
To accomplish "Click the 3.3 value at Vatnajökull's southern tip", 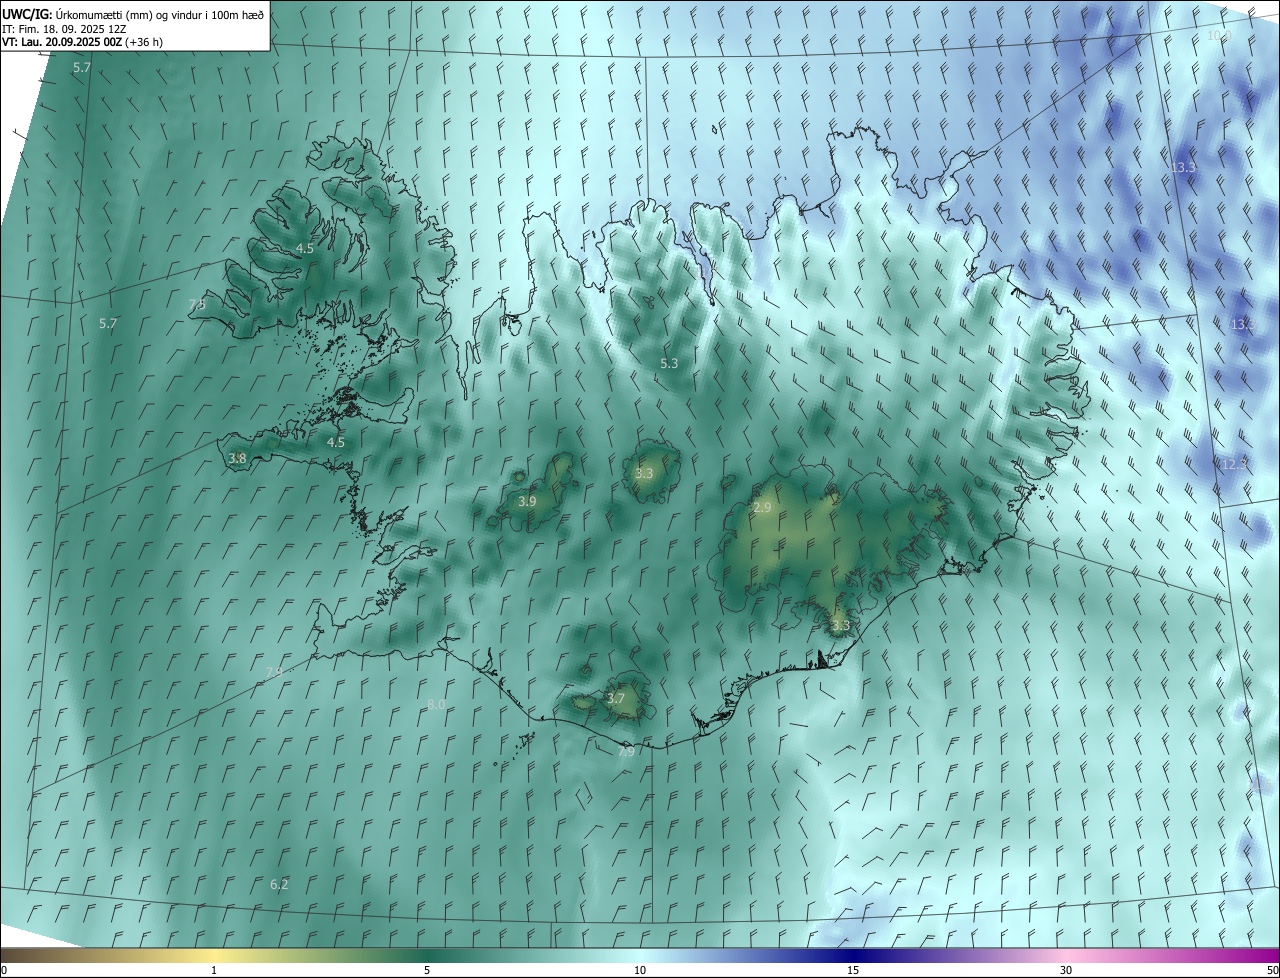I will [x=840, y=626].
